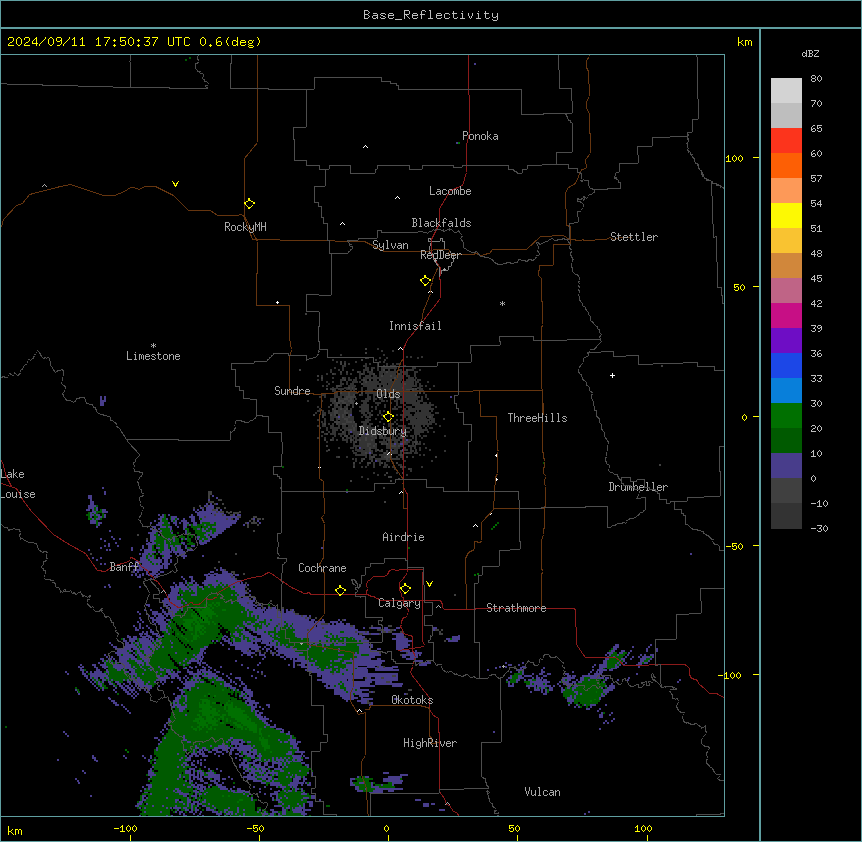Click the white plus marker east of ThreeHills
This screenshot has width=862, height=842.
click(612, 375)
